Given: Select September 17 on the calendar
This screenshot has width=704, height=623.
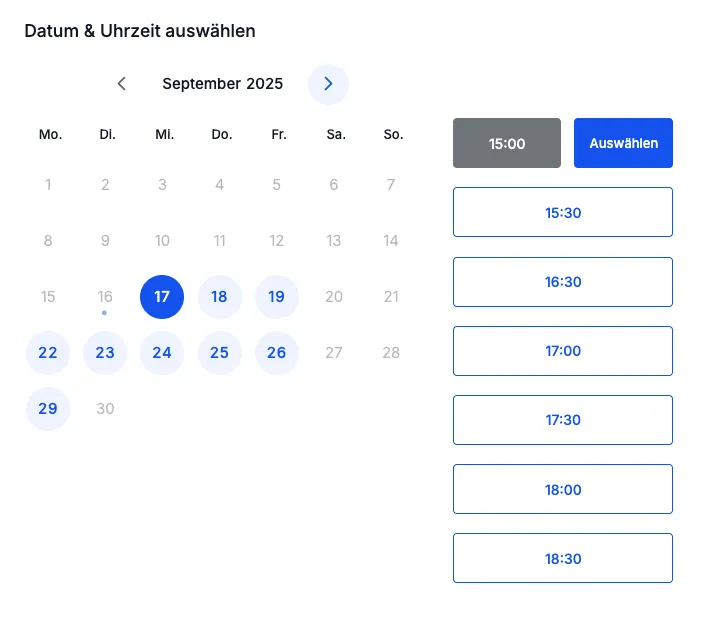Looking at the screenshot, I should [162, 297].
